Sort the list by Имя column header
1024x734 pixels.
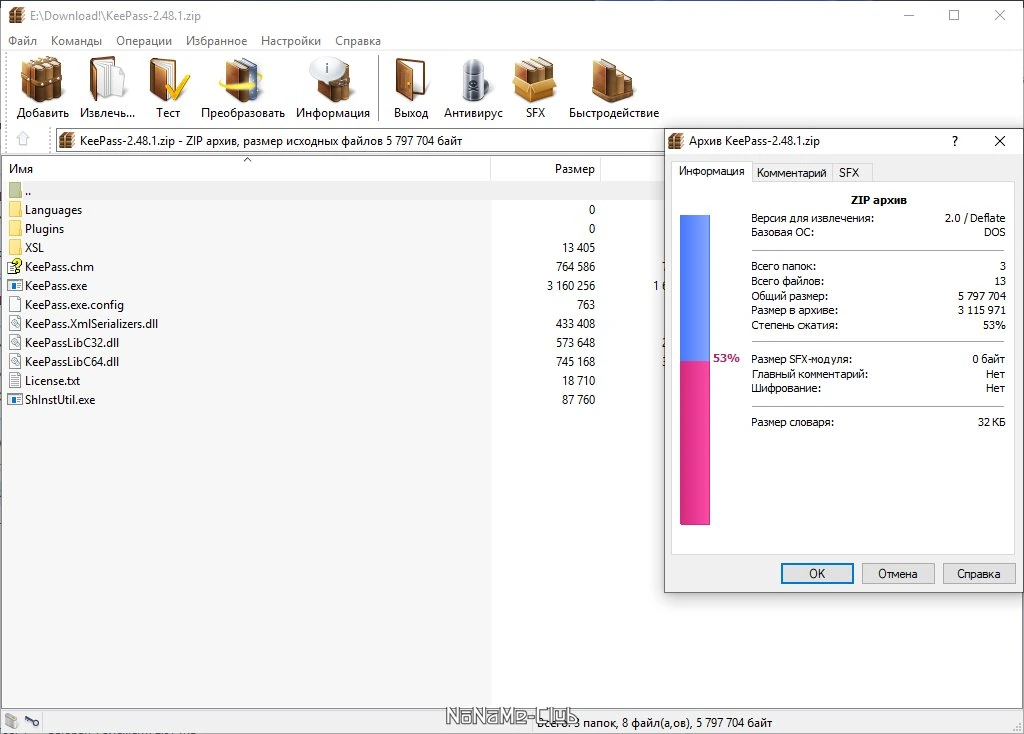tap(247, 168)
